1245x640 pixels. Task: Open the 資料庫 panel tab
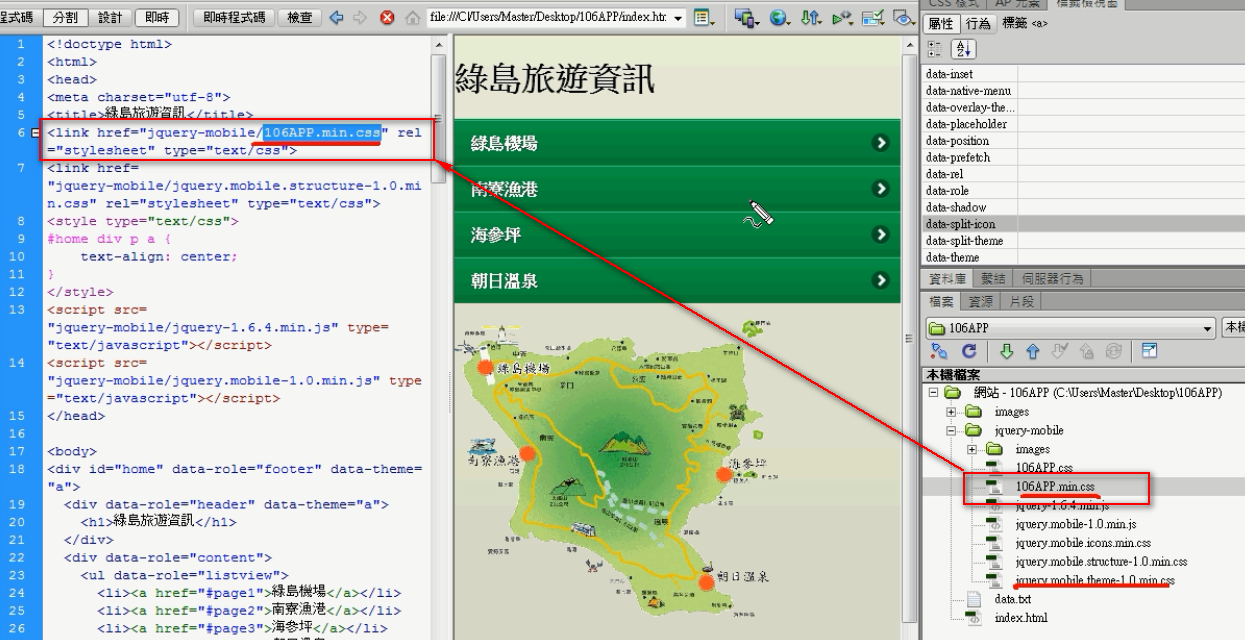pyautogui.click(x=948, y=278)
